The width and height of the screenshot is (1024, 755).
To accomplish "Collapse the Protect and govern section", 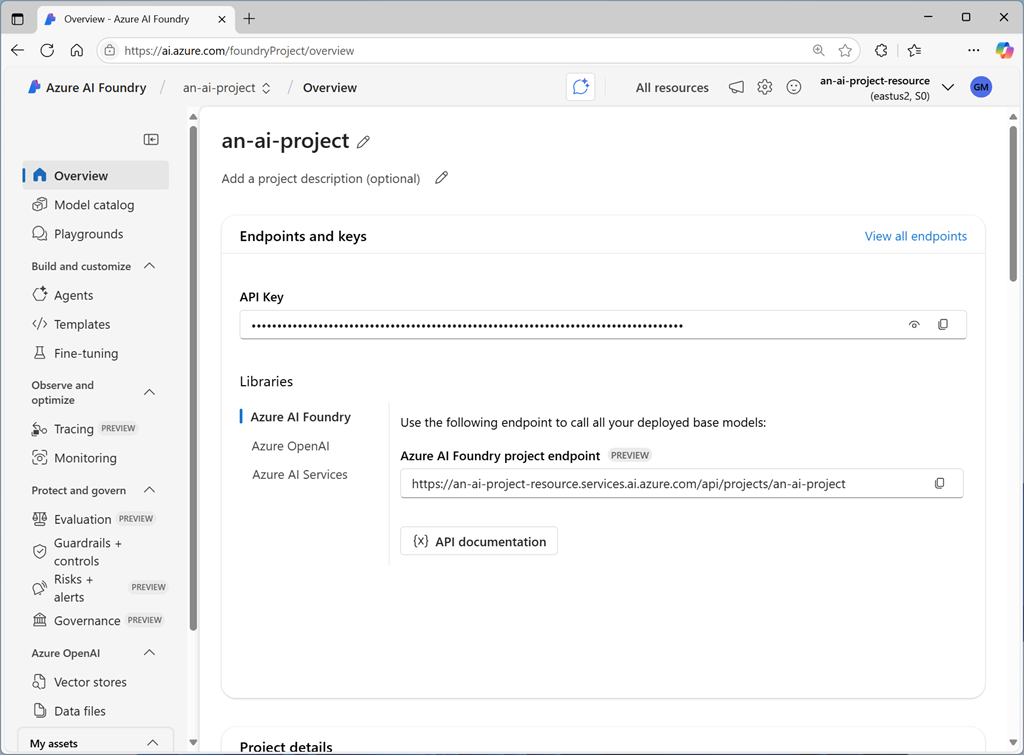I will (150, 490).
